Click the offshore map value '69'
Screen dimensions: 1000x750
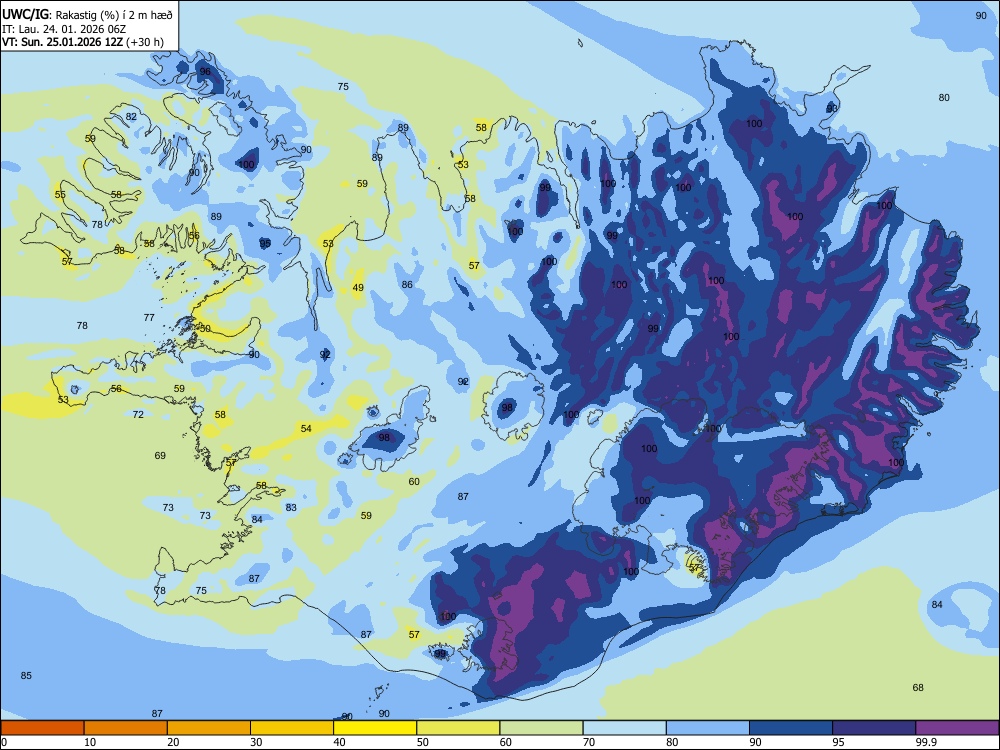[160, 455]
